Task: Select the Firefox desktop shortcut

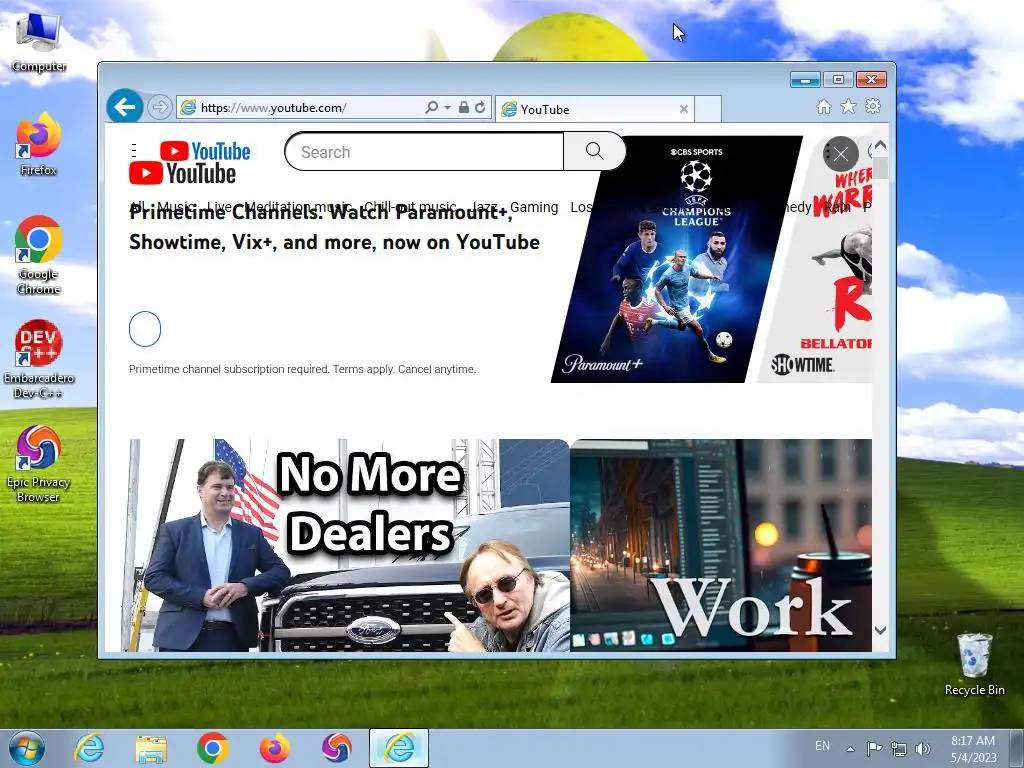Action: 39,144
